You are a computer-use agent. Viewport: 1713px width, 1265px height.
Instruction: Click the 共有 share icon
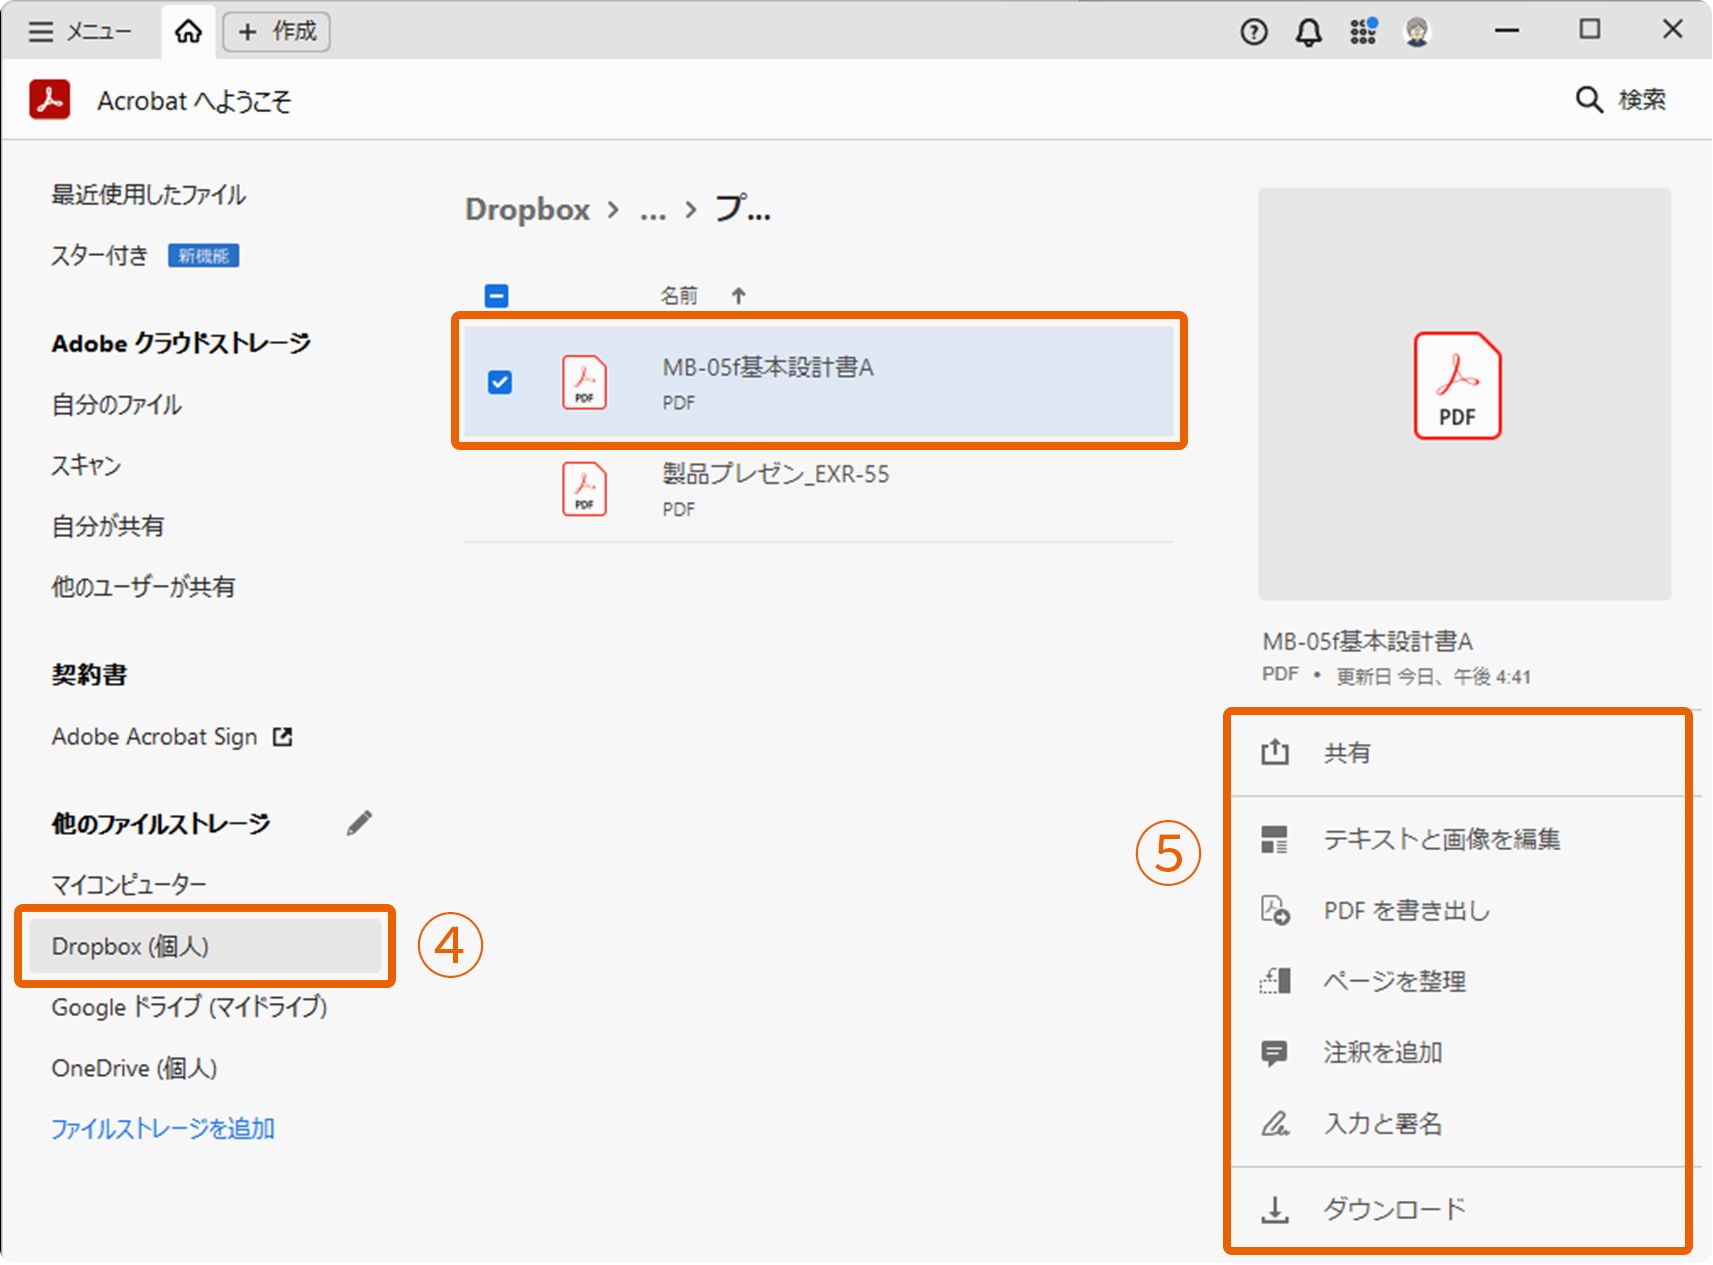coord(1274,753)
